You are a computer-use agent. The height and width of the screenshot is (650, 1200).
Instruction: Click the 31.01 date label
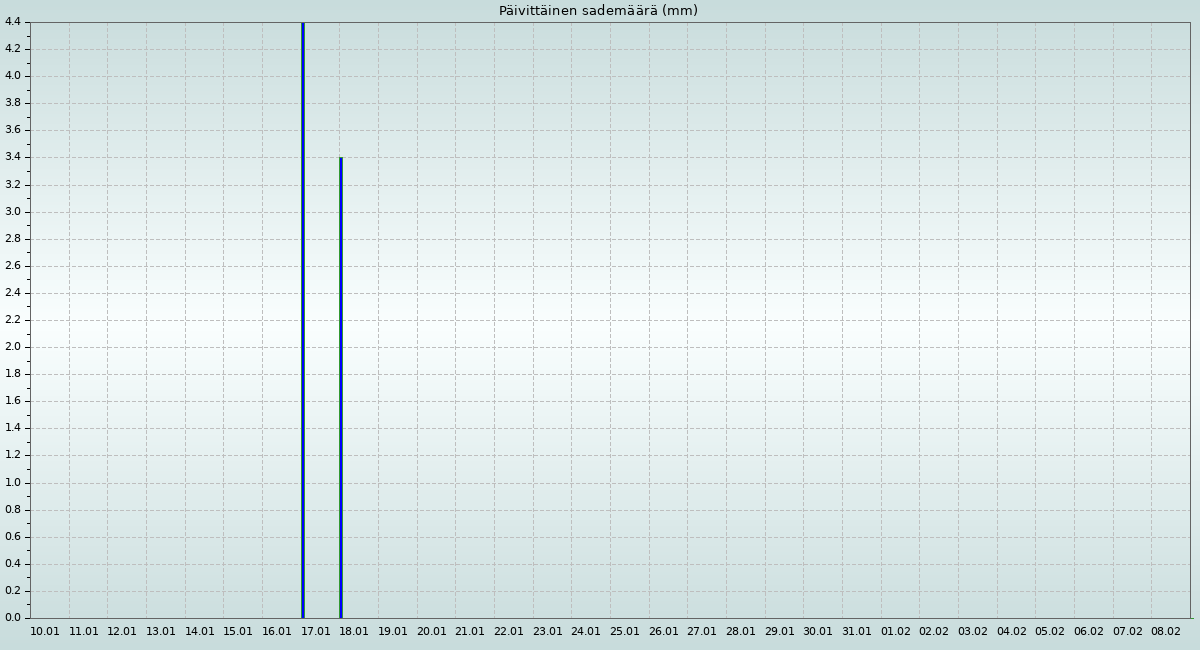[x=857, y=632]
